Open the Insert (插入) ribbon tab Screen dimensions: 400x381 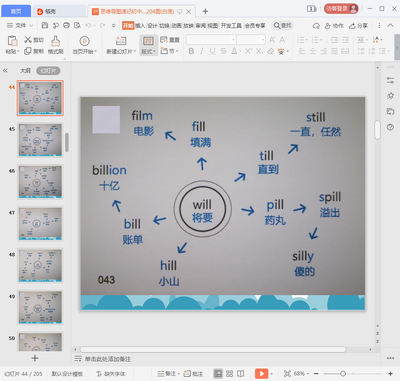(x=140, y=26)
